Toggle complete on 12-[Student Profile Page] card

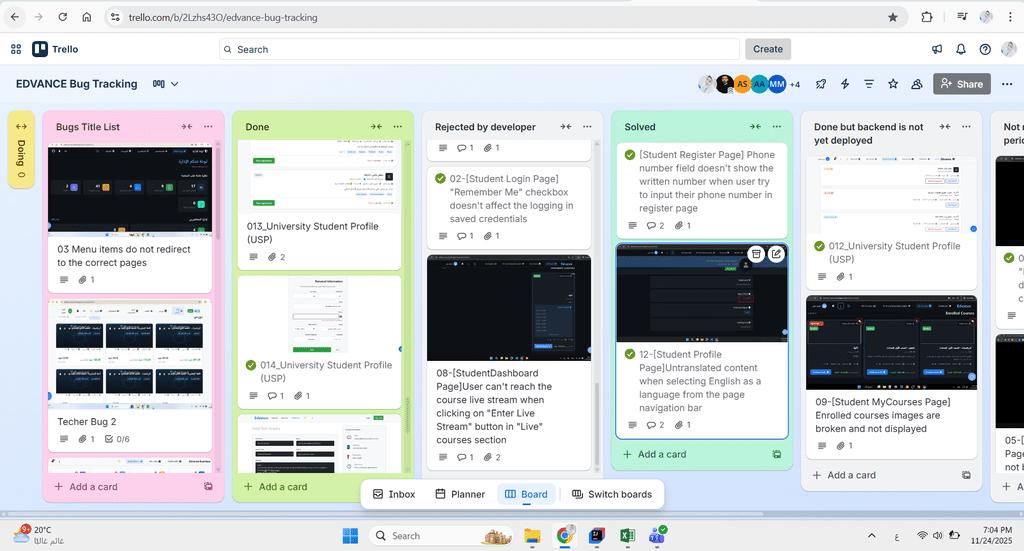630,354
